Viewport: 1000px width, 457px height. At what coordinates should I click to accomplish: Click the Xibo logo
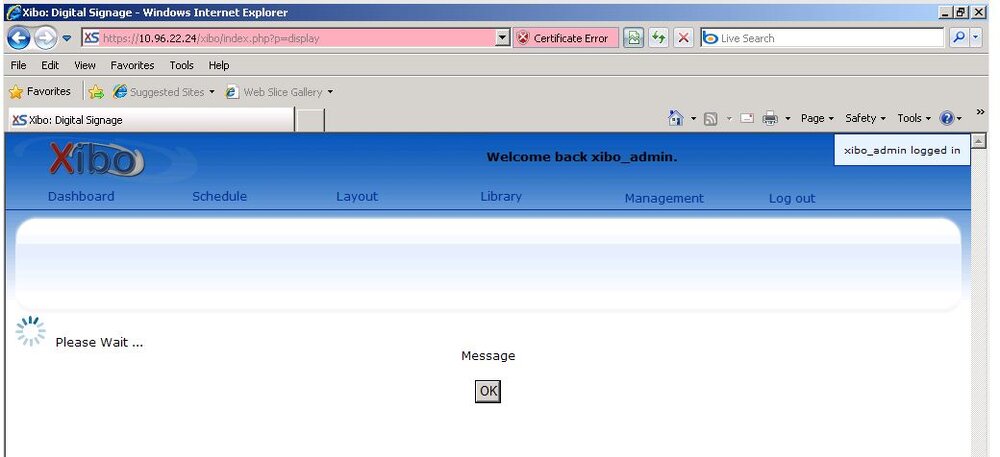(96, 159)
